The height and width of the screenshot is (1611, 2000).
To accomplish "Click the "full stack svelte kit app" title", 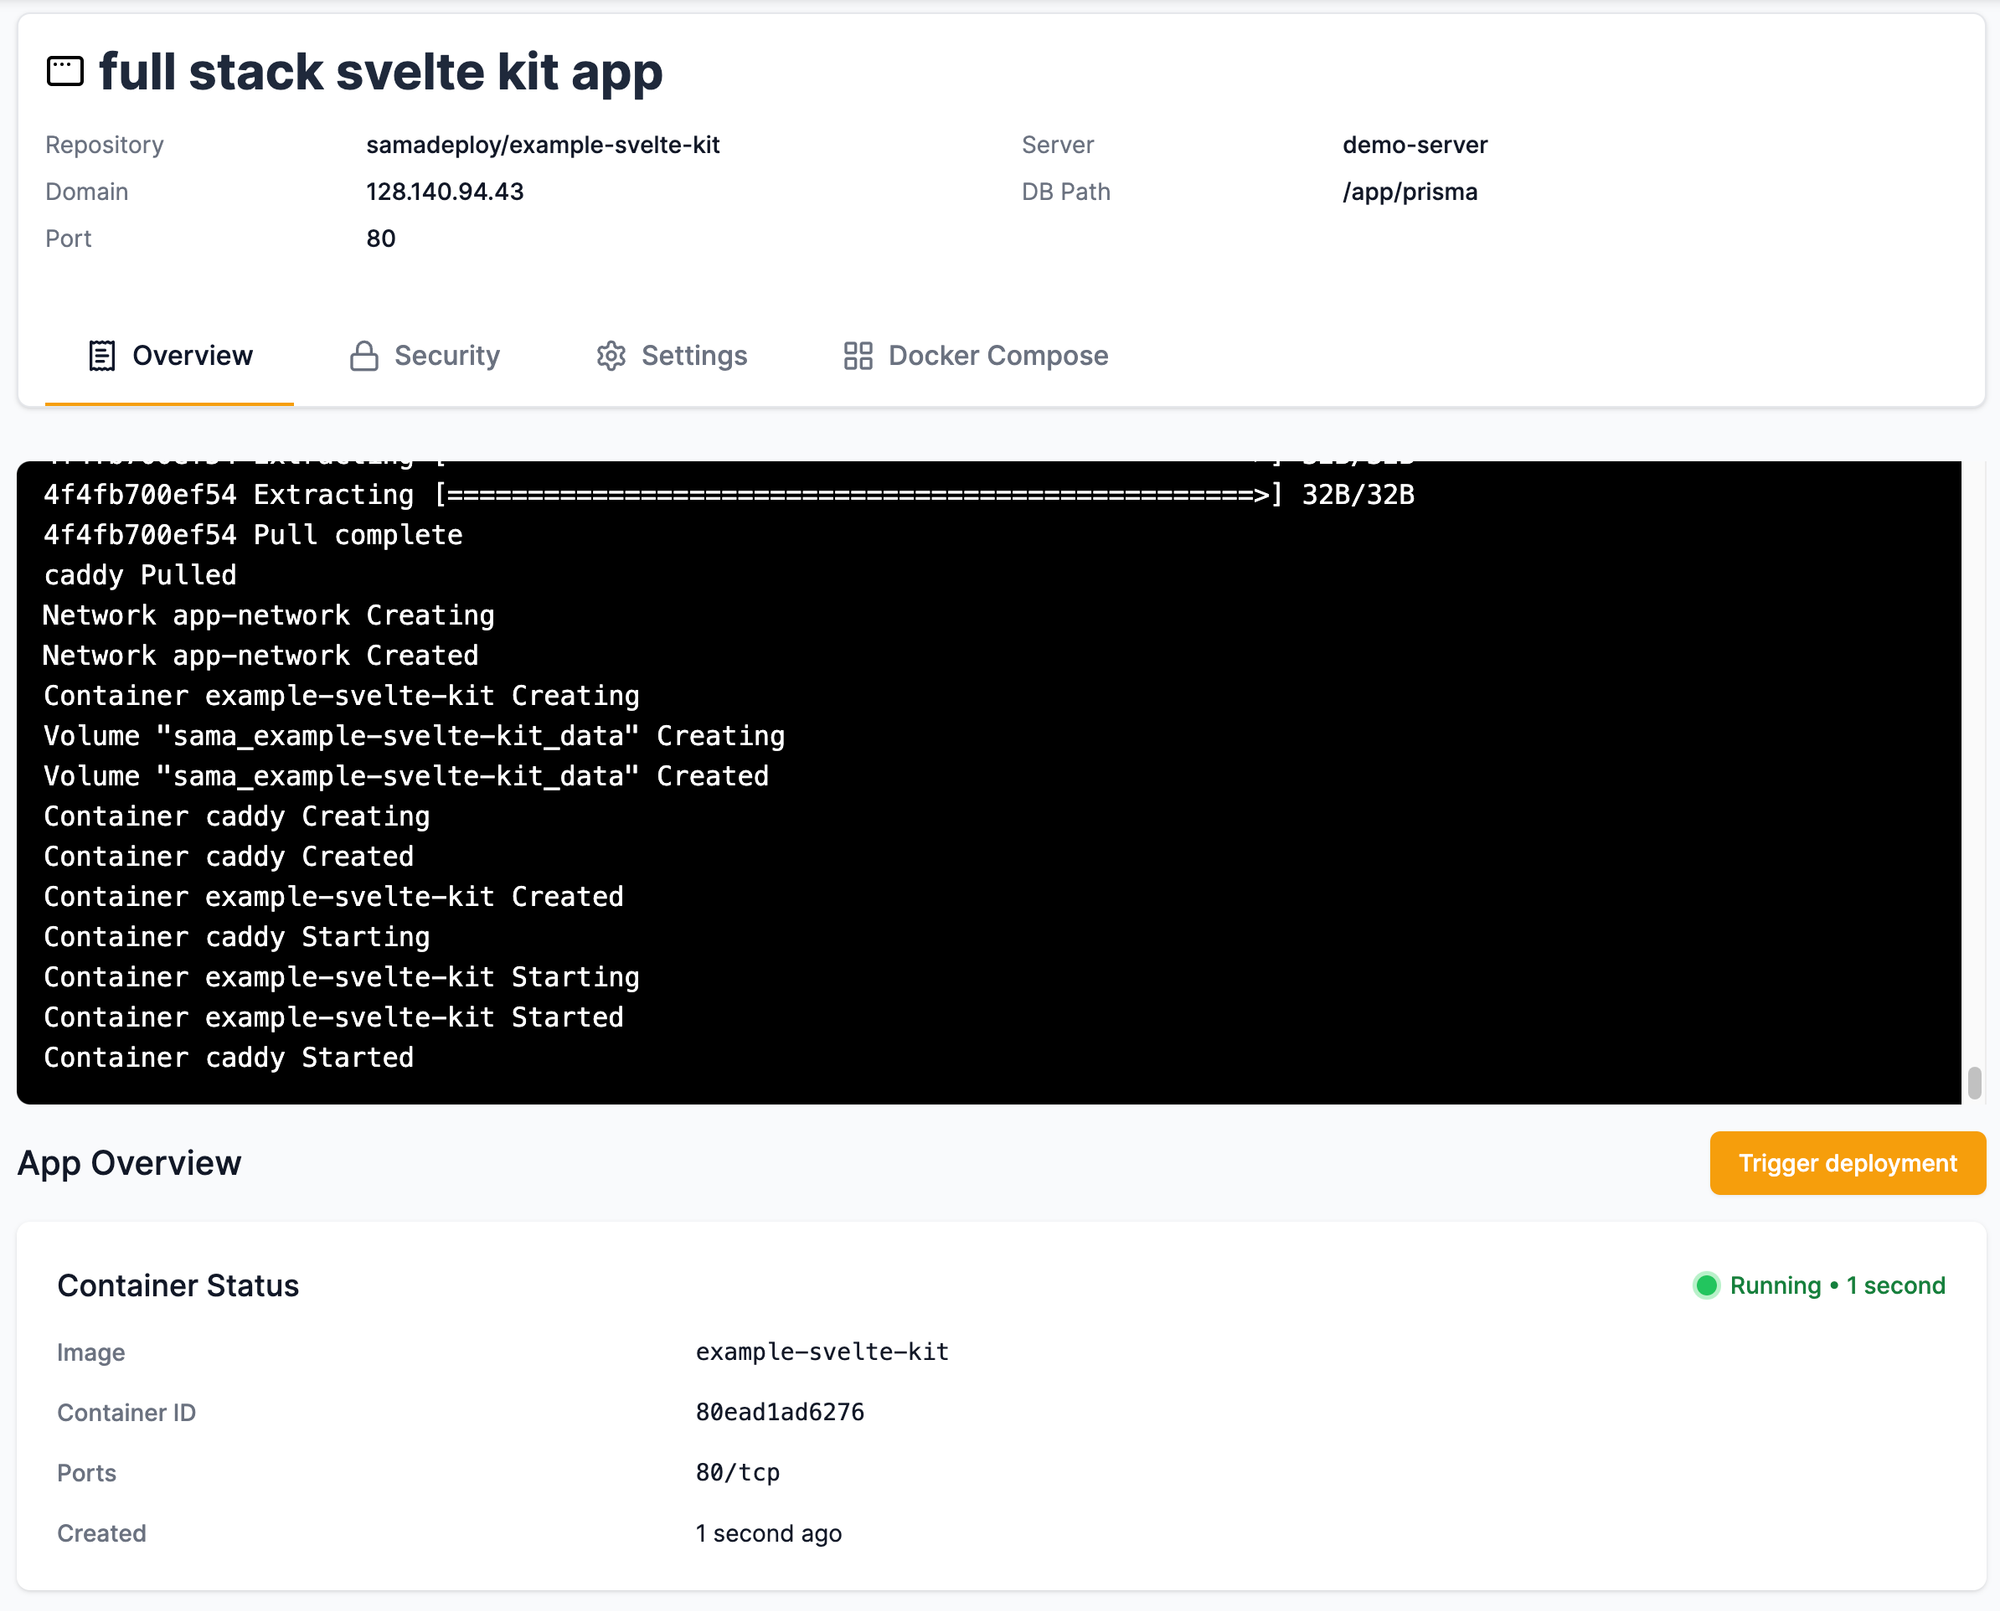I will coord(380,72).
